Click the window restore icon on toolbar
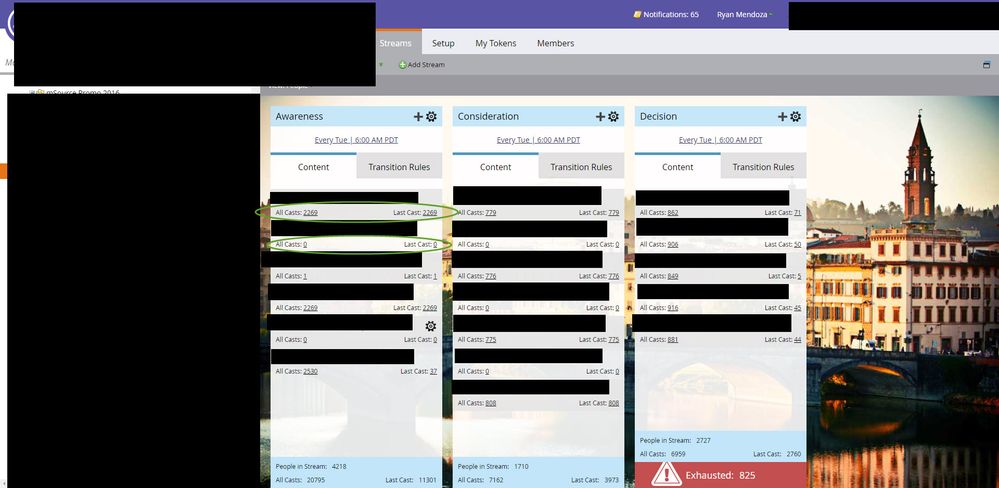Viewport: 999px width, 488px height. 987,64
